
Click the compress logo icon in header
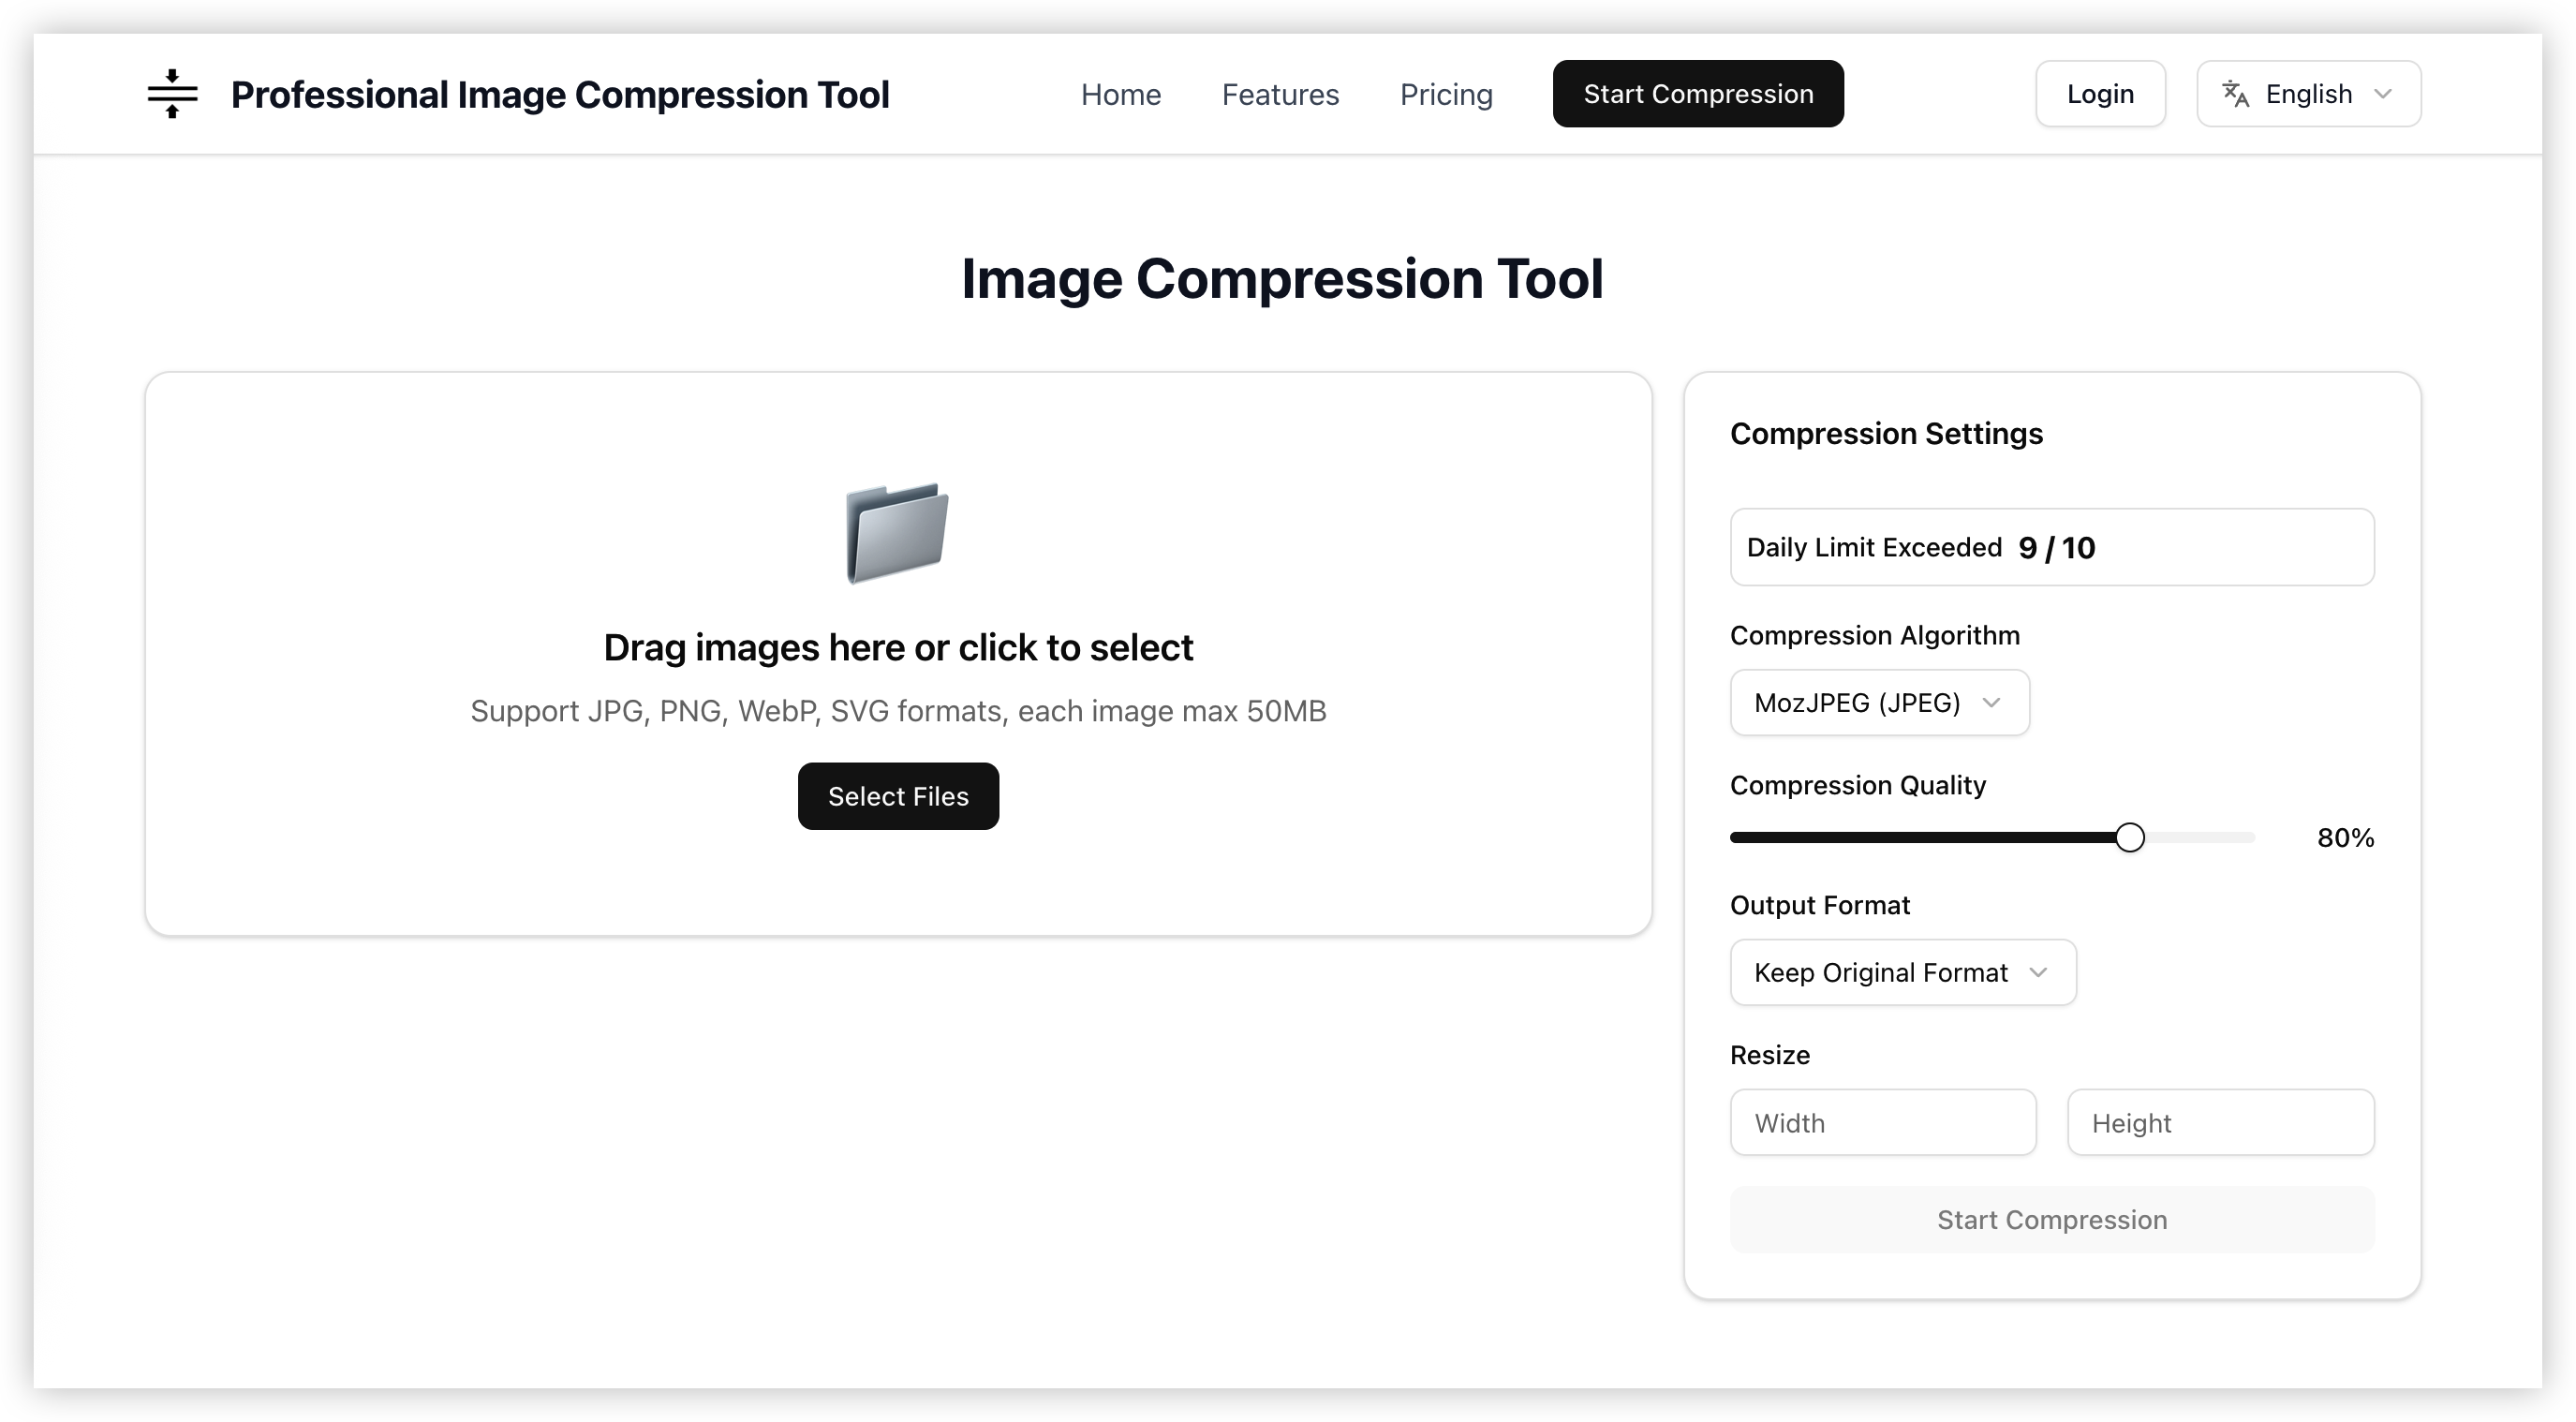(172, 94)
